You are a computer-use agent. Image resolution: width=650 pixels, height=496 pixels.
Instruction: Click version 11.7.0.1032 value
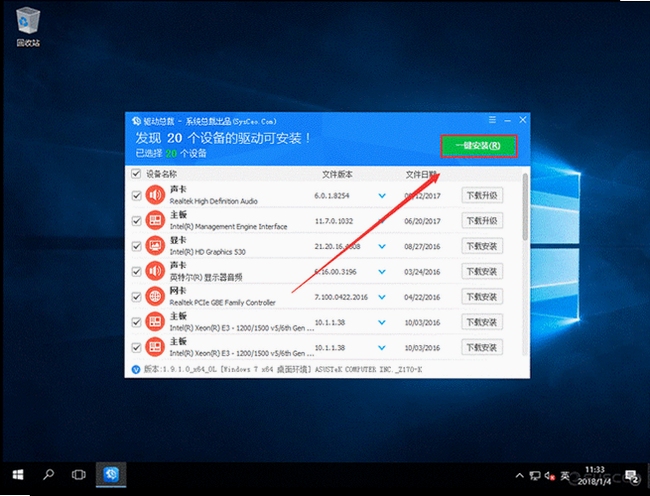334,221
